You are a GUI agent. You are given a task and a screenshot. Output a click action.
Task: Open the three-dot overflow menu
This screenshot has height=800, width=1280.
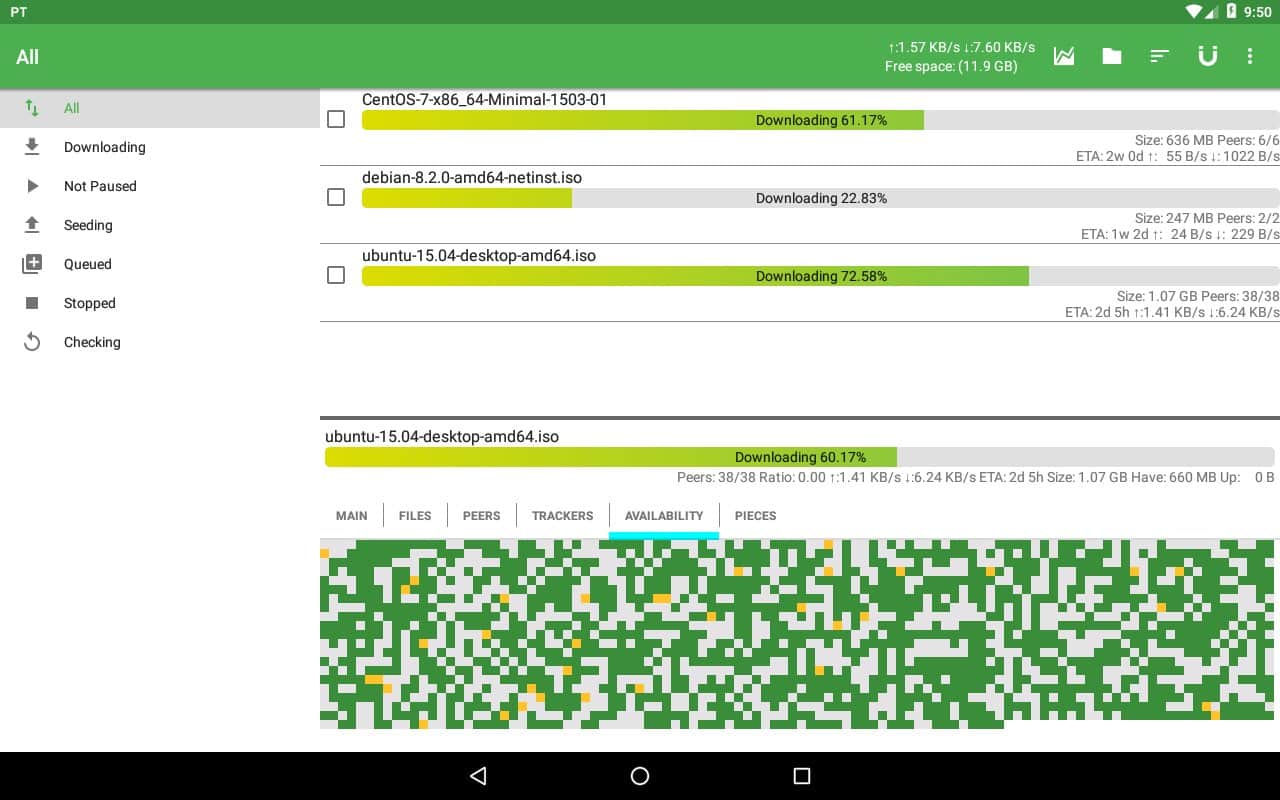coord(1250,57)
